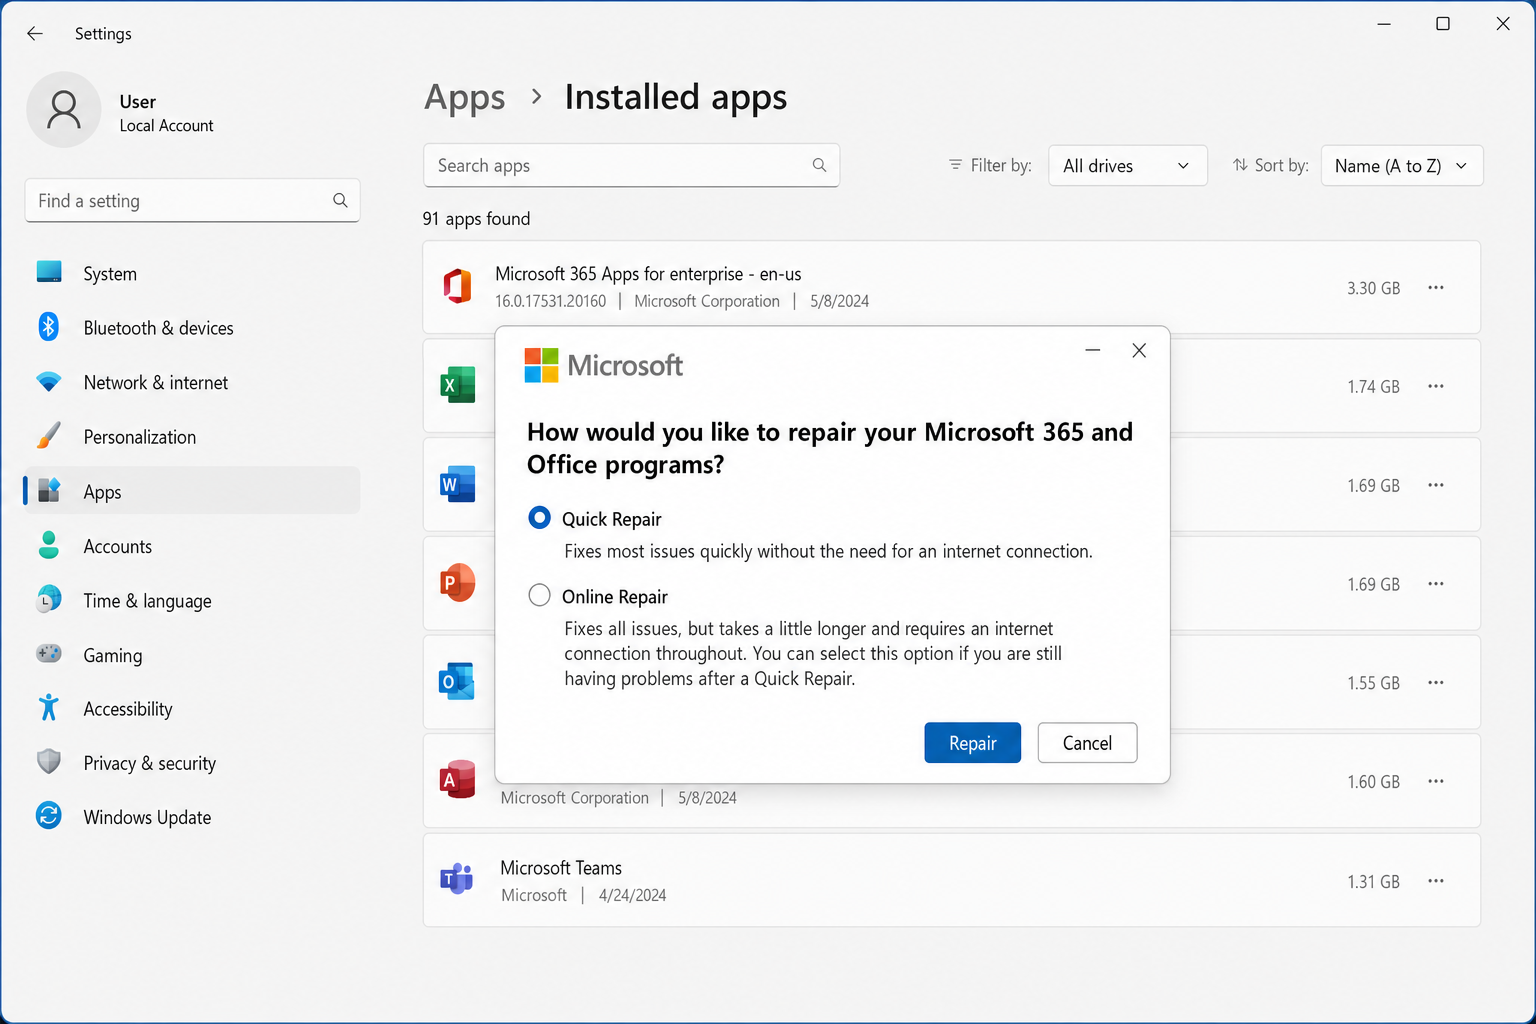The width and height of the screenshot is (1536, 1024).
Task: Click the Windows Update sync icon
Action: [x=49, y=816]
